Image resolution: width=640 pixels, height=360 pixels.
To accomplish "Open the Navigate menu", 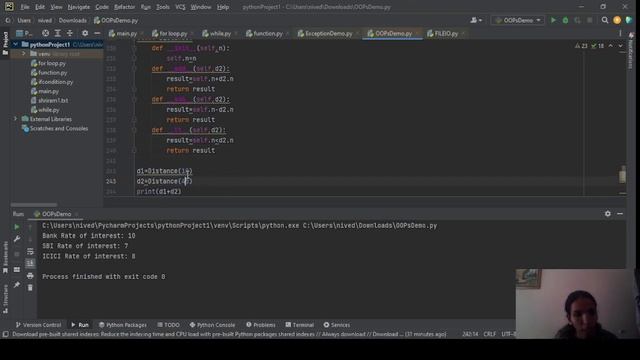I will pos(78,7).
